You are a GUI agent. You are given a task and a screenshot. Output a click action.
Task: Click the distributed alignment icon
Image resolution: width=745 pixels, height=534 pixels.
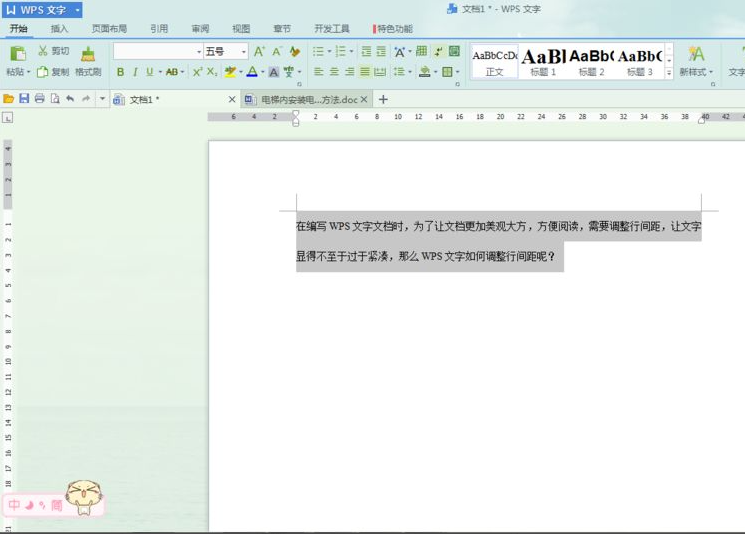click(x=380, y=72)
